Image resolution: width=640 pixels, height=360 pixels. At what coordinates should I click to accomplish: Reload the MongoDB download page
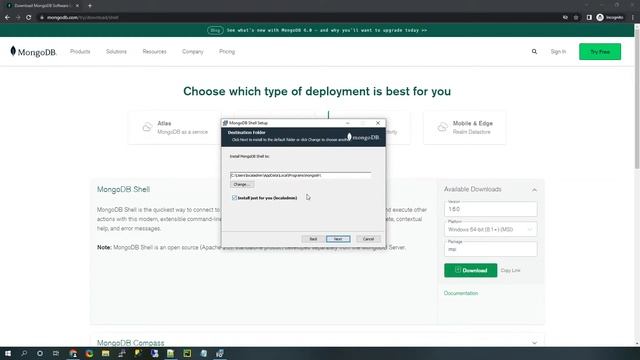[x=29, y=18]
